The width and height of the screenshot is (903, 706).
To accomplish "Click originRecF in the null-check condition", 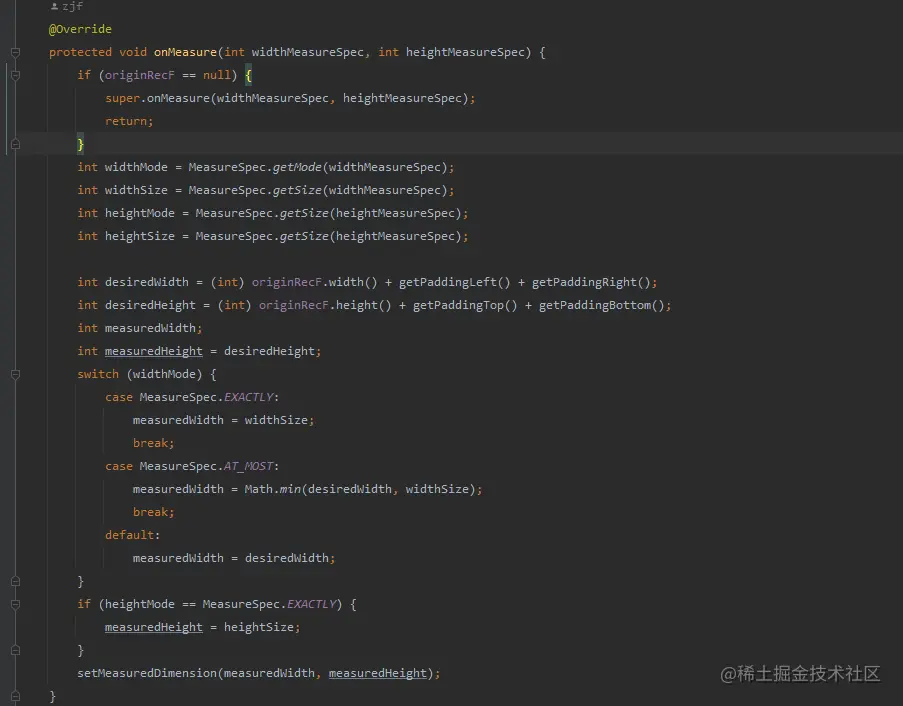I will point(139,75).
